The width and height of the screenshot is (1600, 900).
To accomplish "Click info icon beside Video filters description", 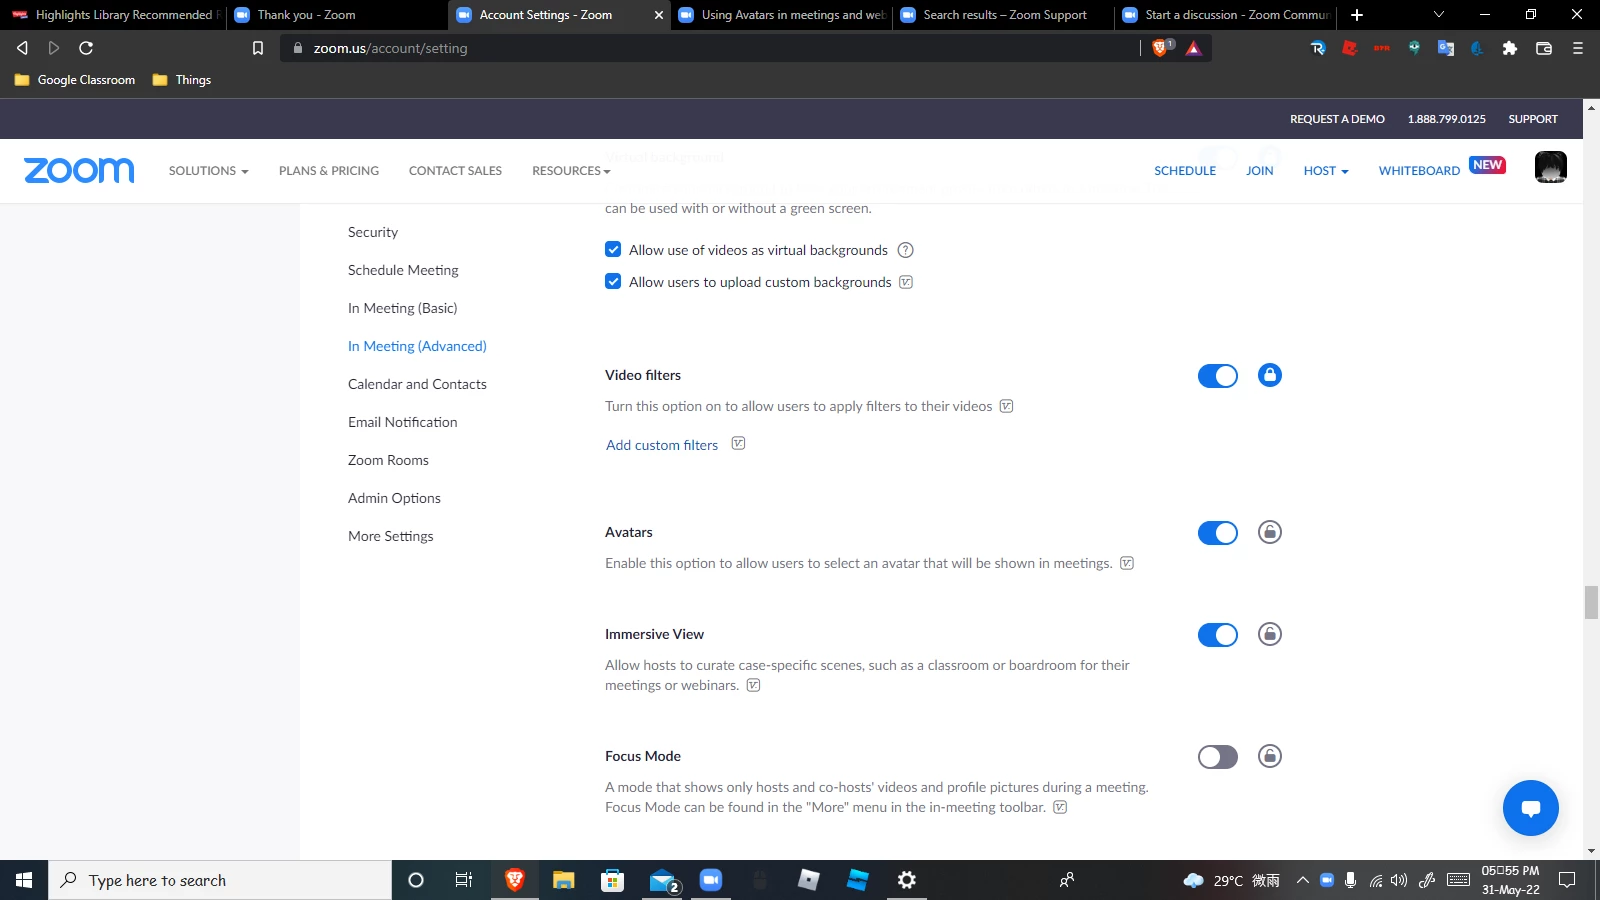I will click(x=1007, y=406).
